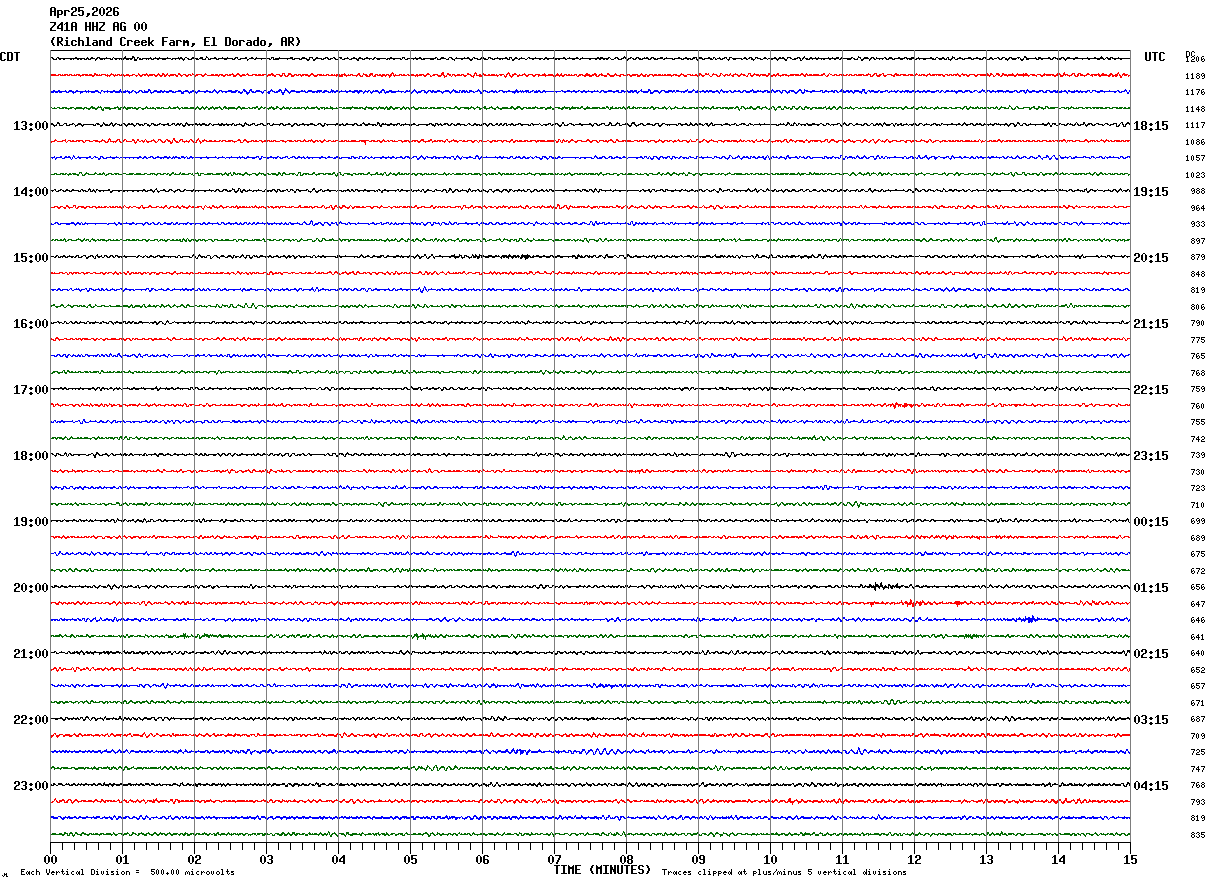The image size is (1210, 886).
Task: Click the date text "Apr25,2026"
Action: pos(84,12)
